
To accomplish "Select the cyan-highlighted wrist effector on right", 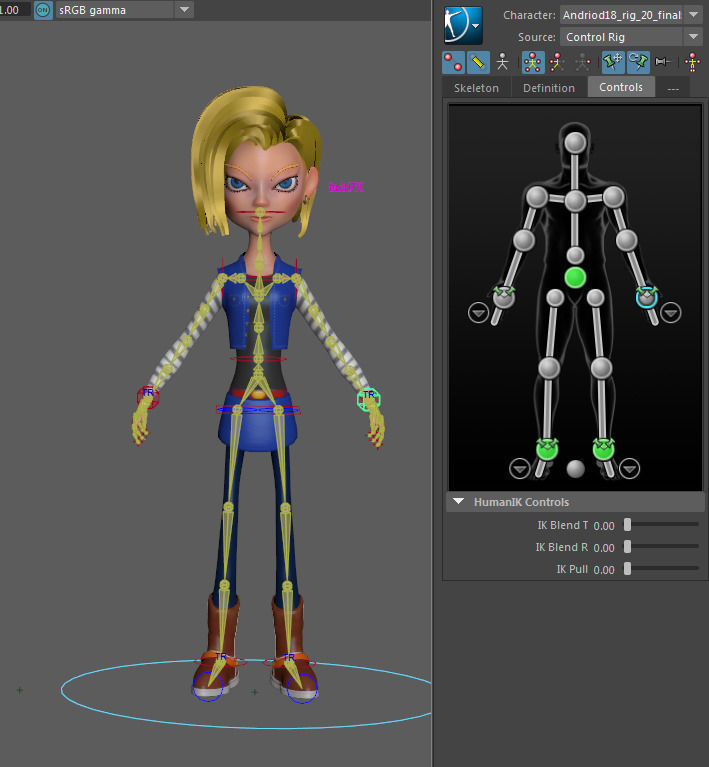I will (646, 296).
